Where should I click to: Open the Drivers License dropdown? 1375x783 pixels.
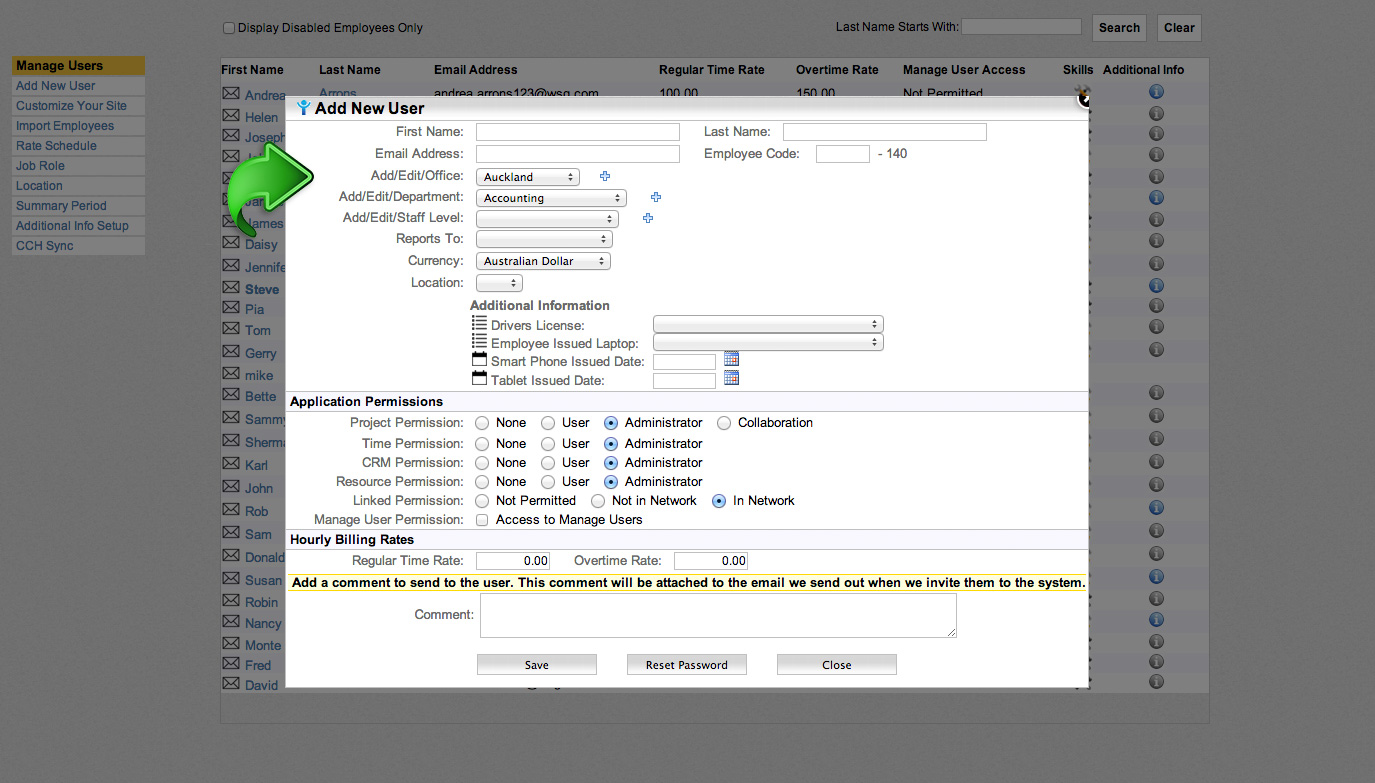coord(767,324)
